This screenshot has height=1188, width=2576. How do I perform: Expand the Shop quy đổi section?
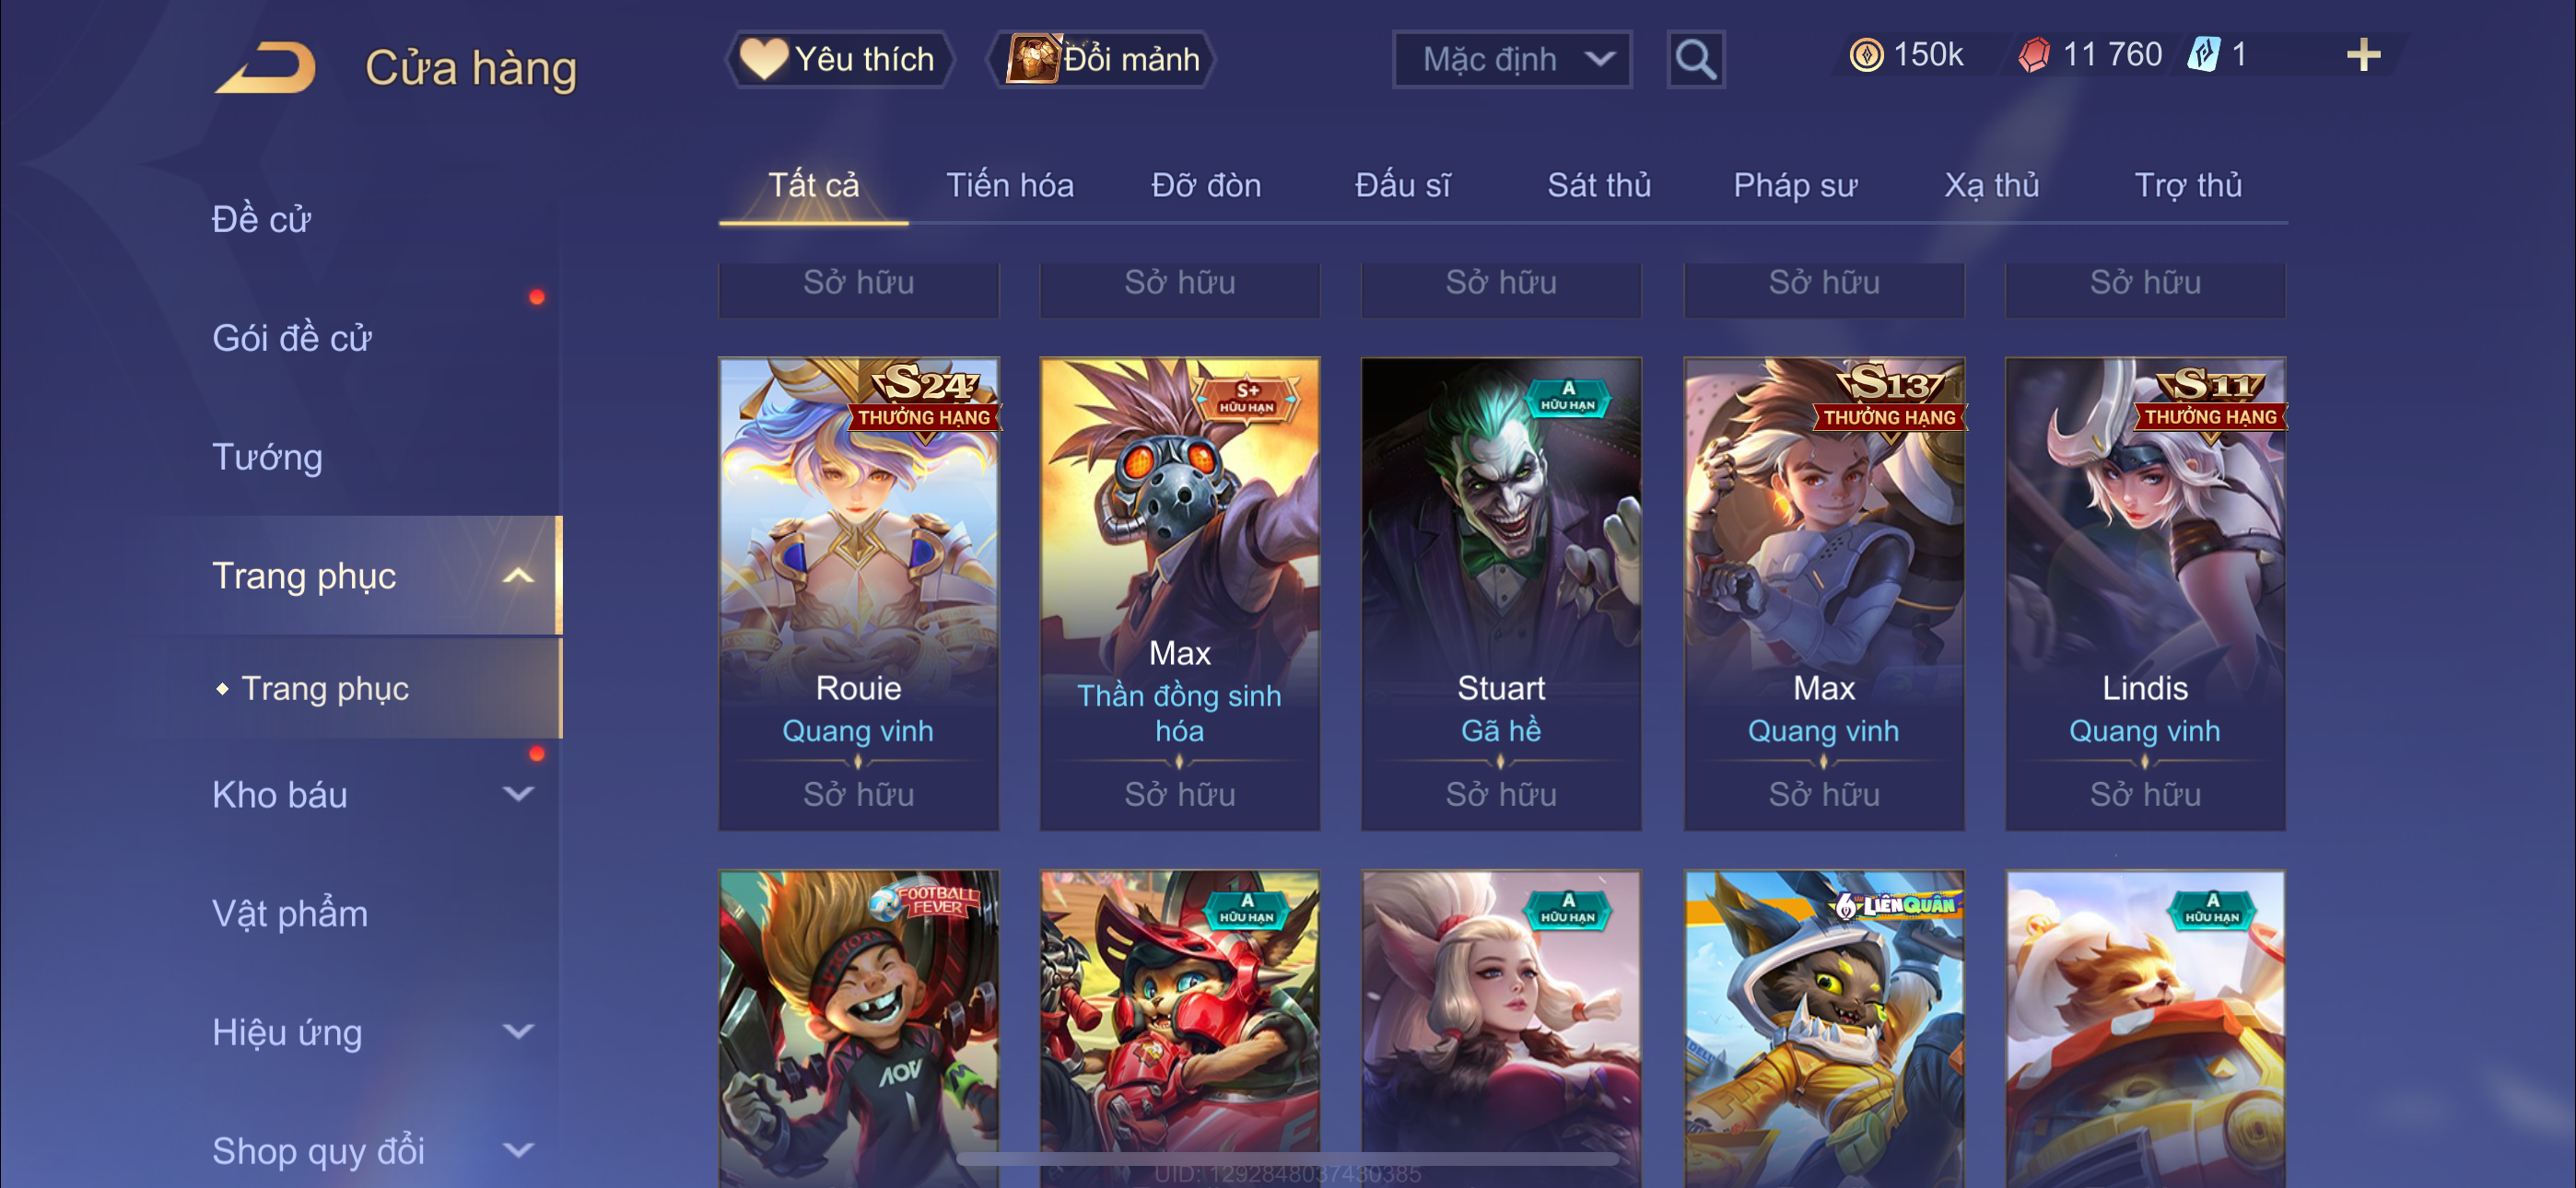point(517,1151)
